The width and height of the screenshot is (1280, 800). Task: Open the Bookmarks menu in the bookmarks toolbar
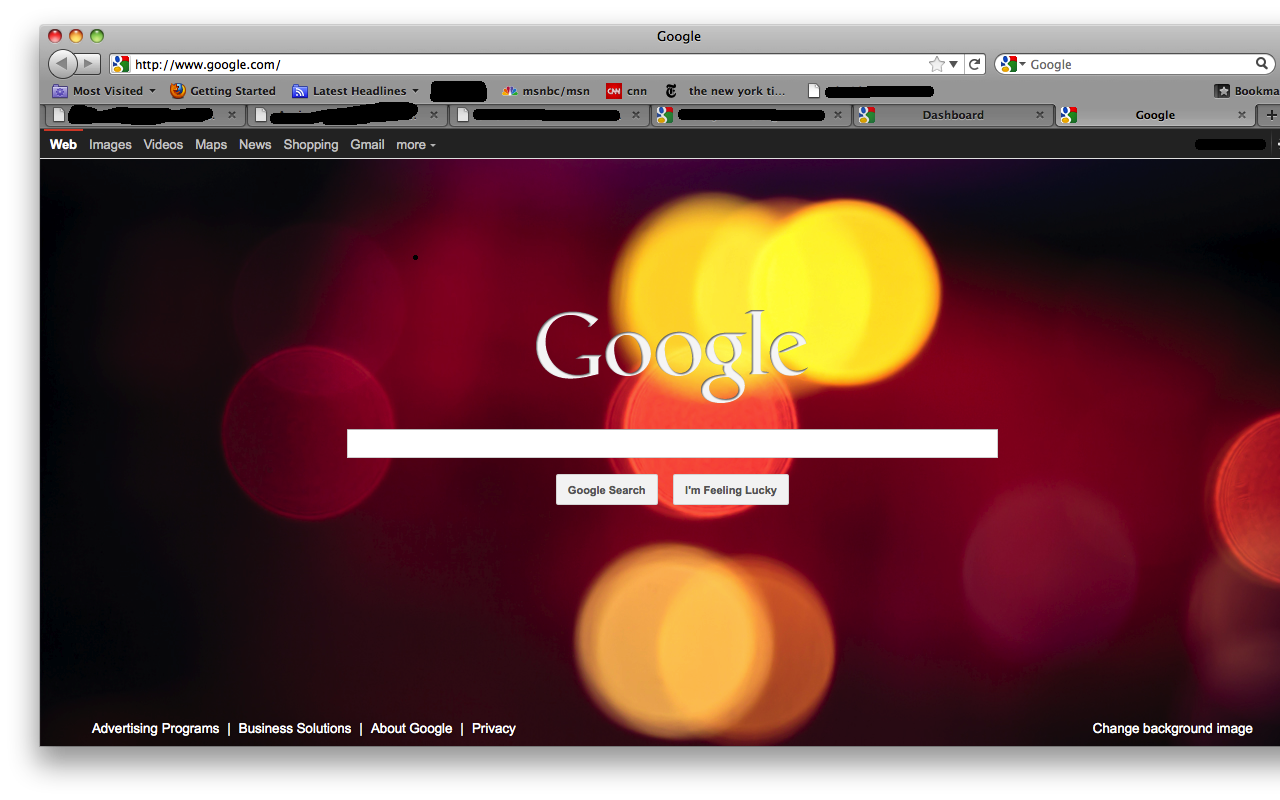click(1246, 91)
